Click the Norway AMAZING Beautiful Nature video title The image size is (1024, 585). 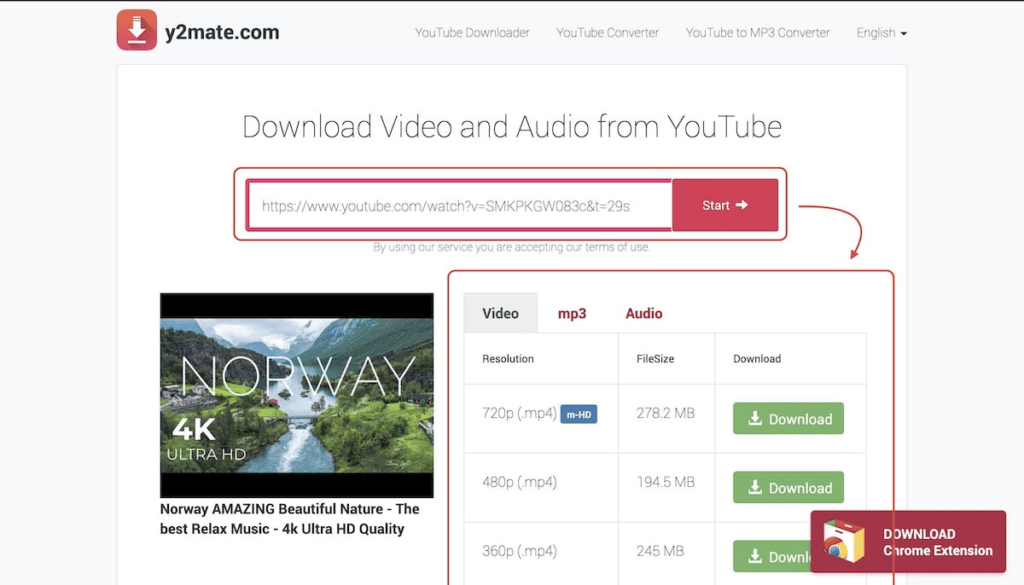point(289,519)
